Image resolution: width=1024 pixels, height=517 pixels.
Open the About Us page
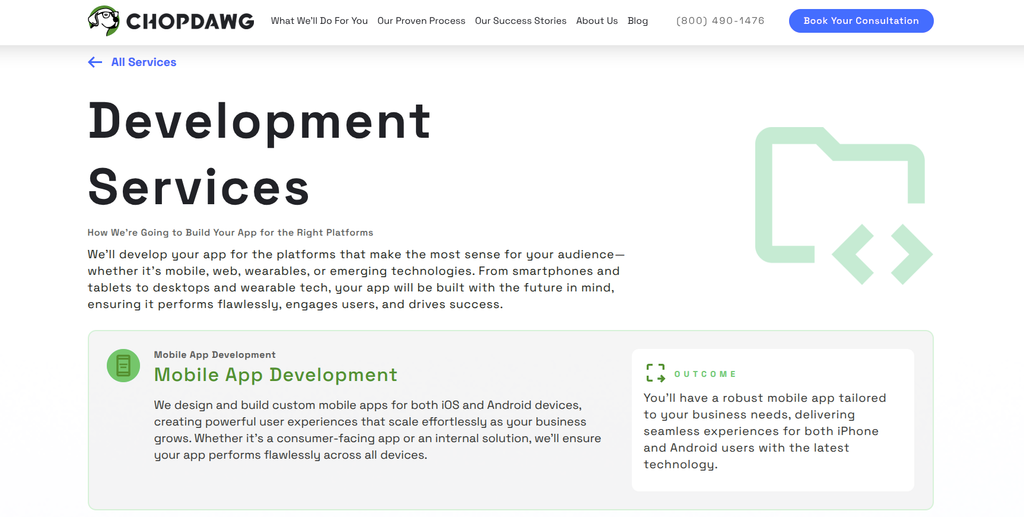[x=597, y=21]
